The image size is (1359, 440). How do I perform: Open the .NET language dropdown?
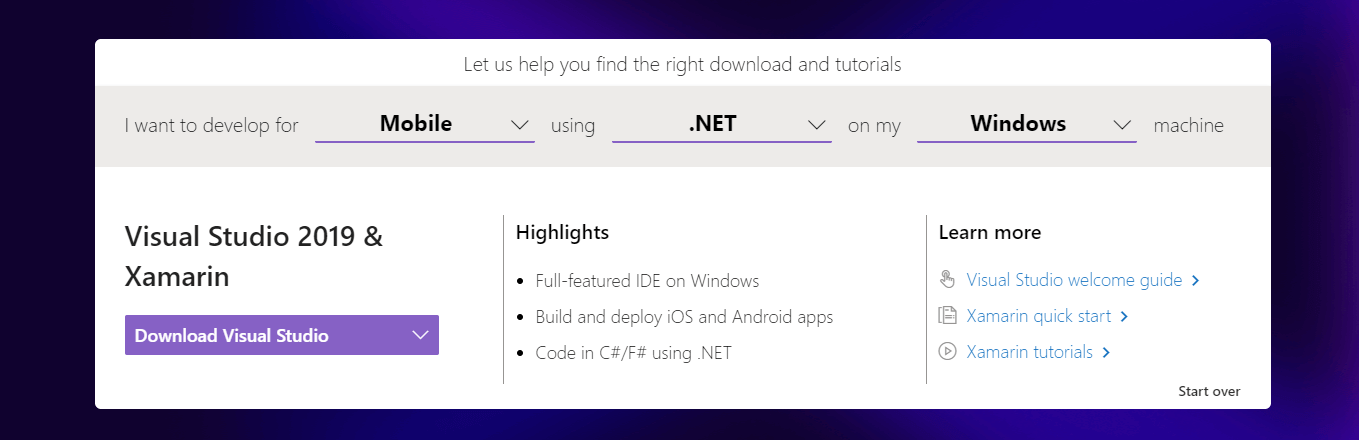point(722,125)
